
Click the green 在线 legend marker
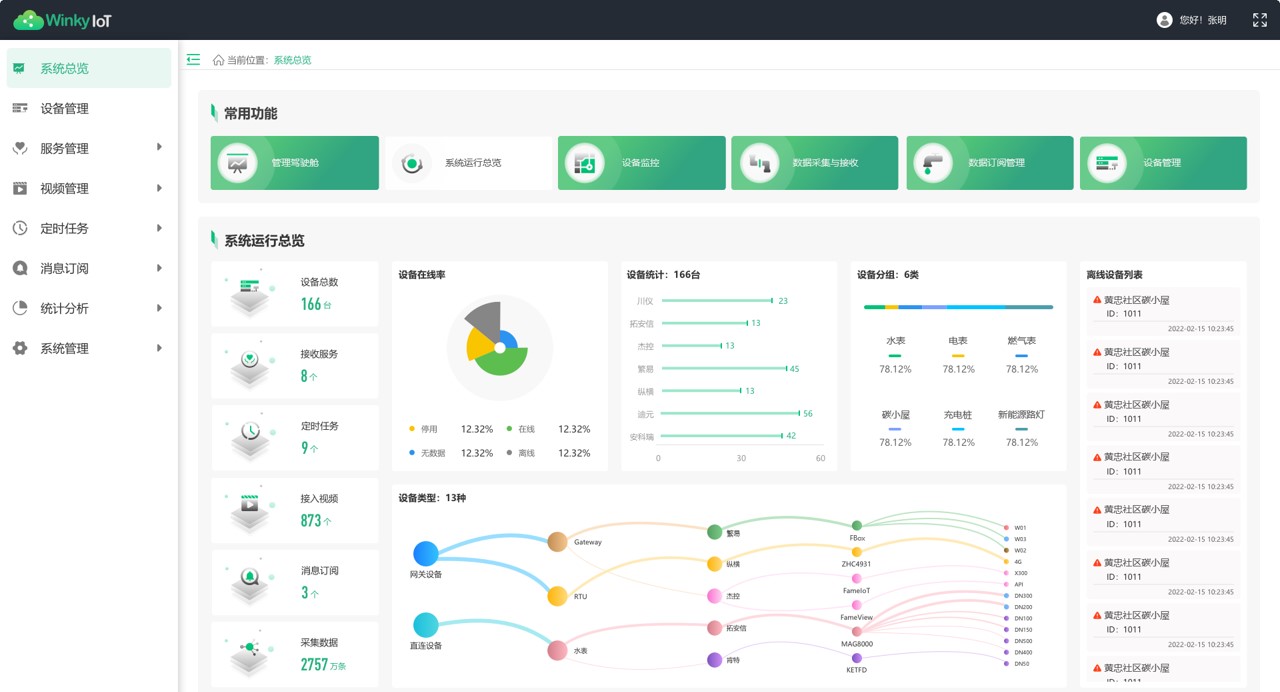(x=509, y=429)
